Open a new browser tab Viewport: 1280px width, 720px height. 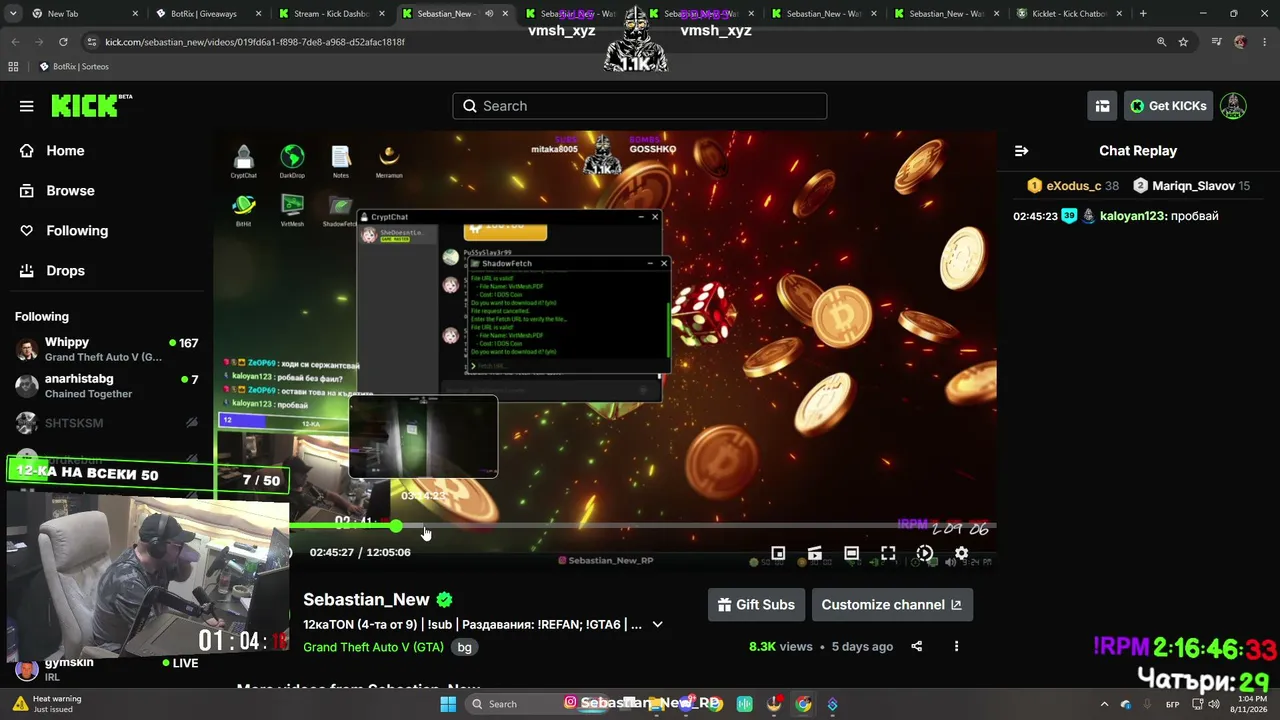1143,14
